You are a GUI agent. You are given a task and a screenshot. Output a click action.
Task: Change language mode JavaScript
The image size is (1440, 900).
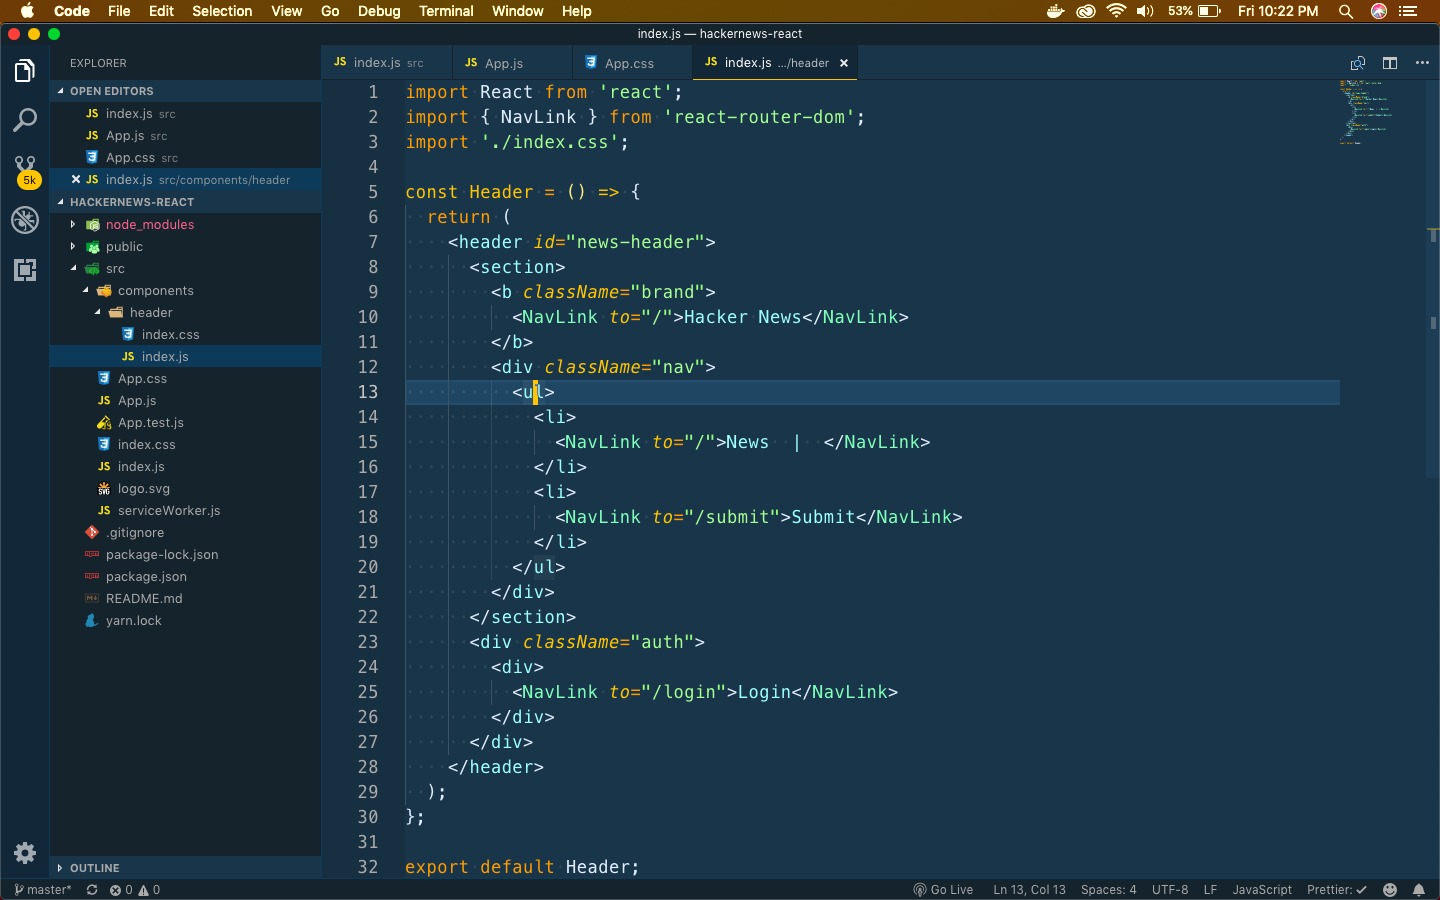pyautogui.click(x=1262, y=890)
